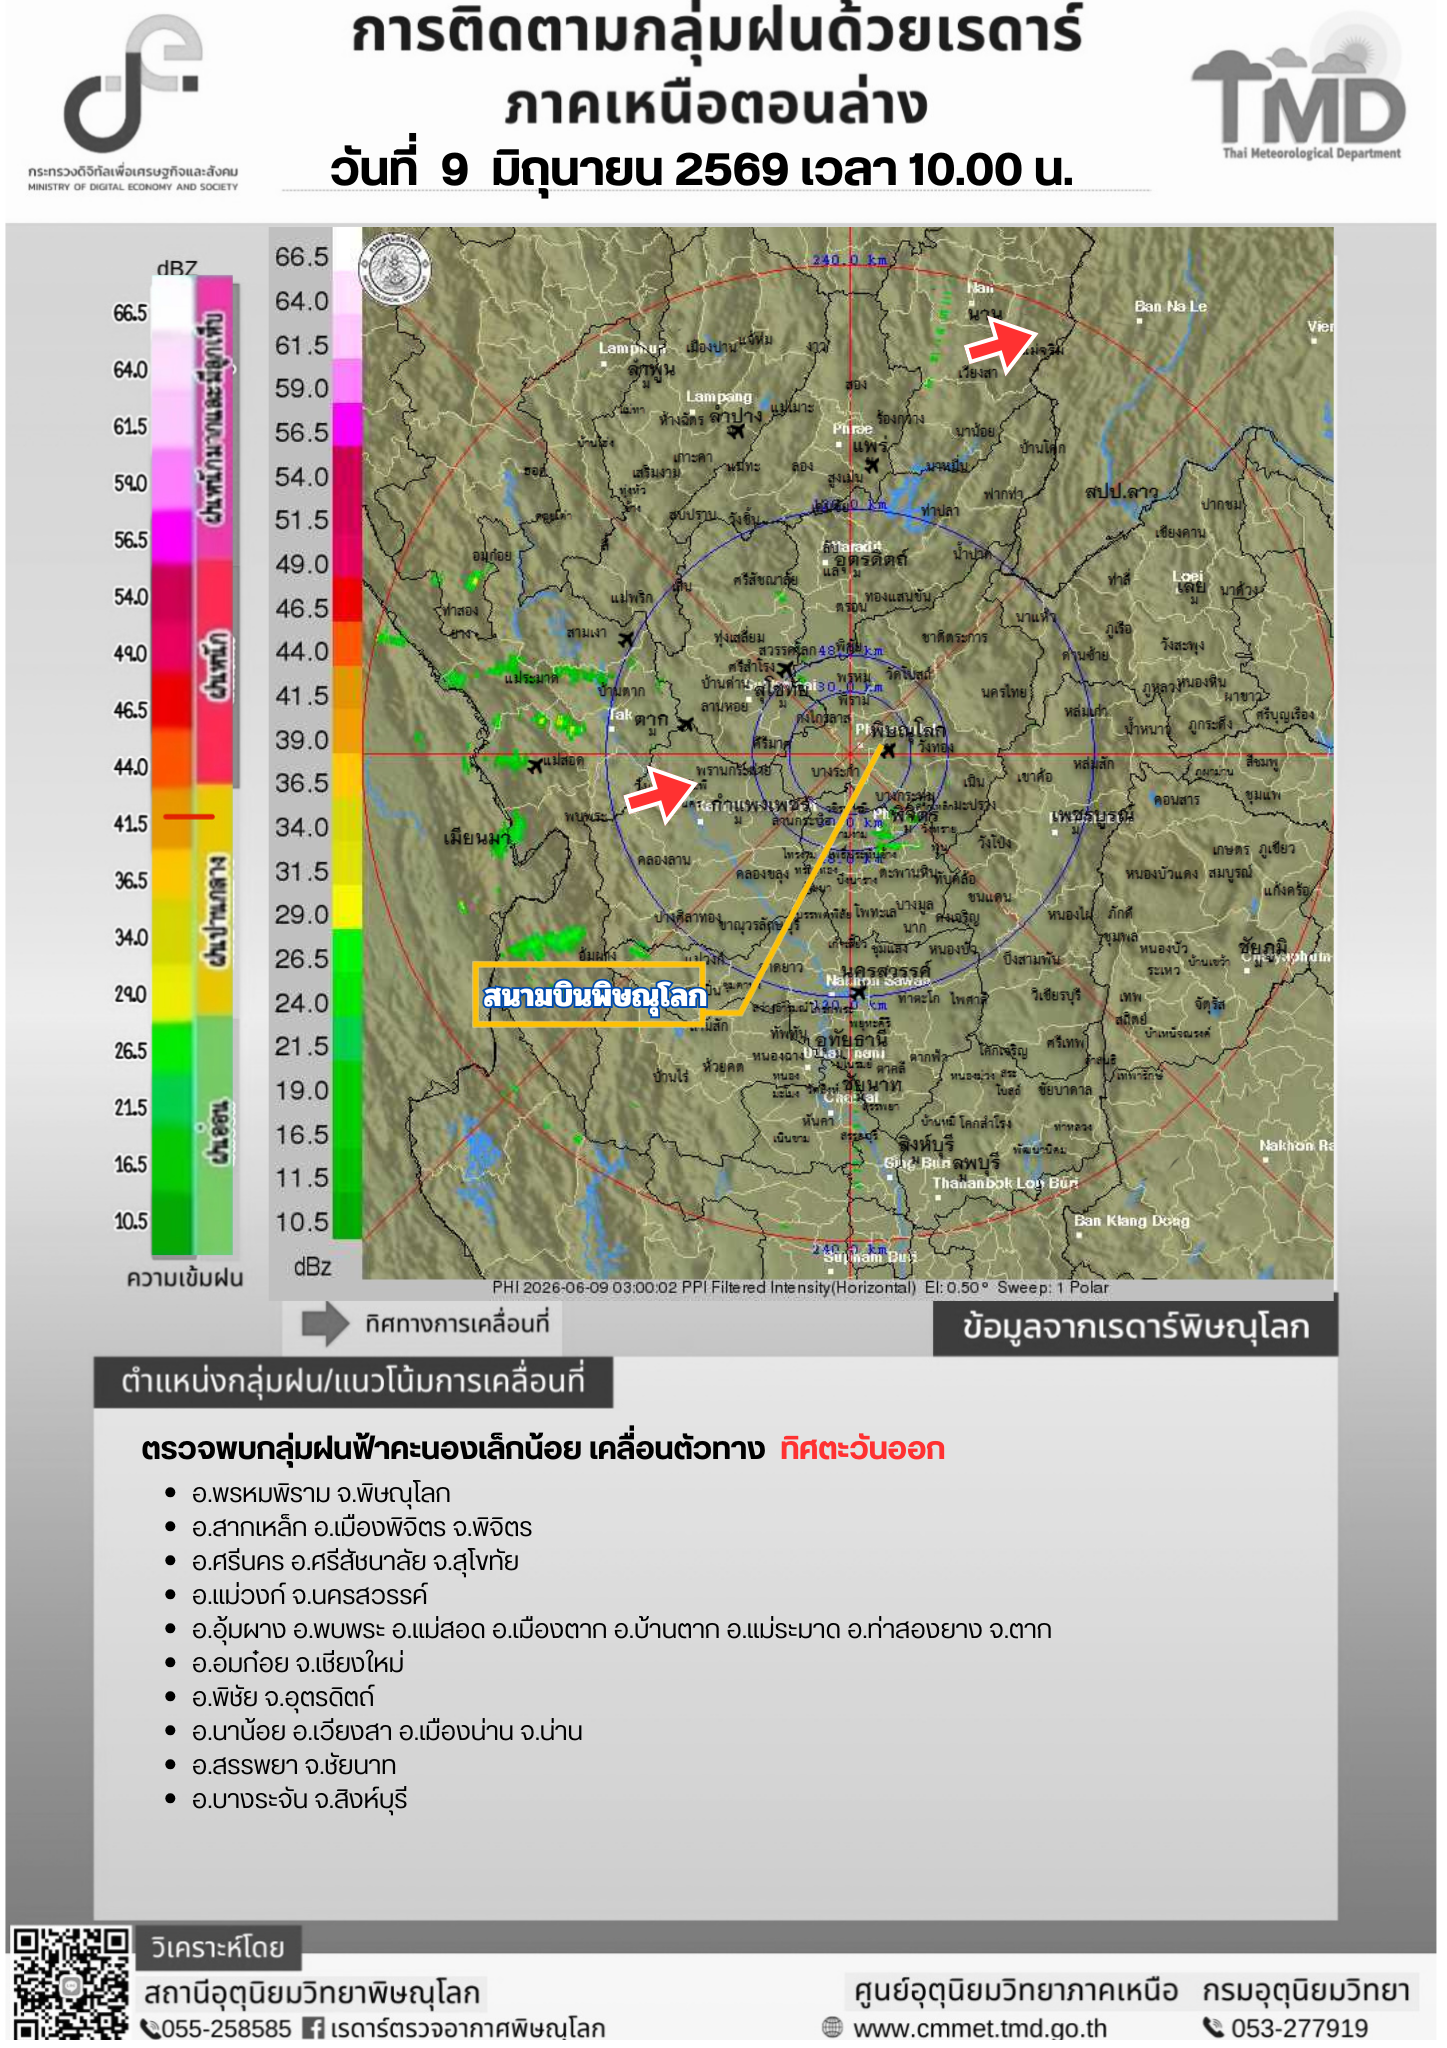
Task: Click the สถานีอุตุนิยมวิทยาพิษณุโลก station name
Action: (312, 1993)
